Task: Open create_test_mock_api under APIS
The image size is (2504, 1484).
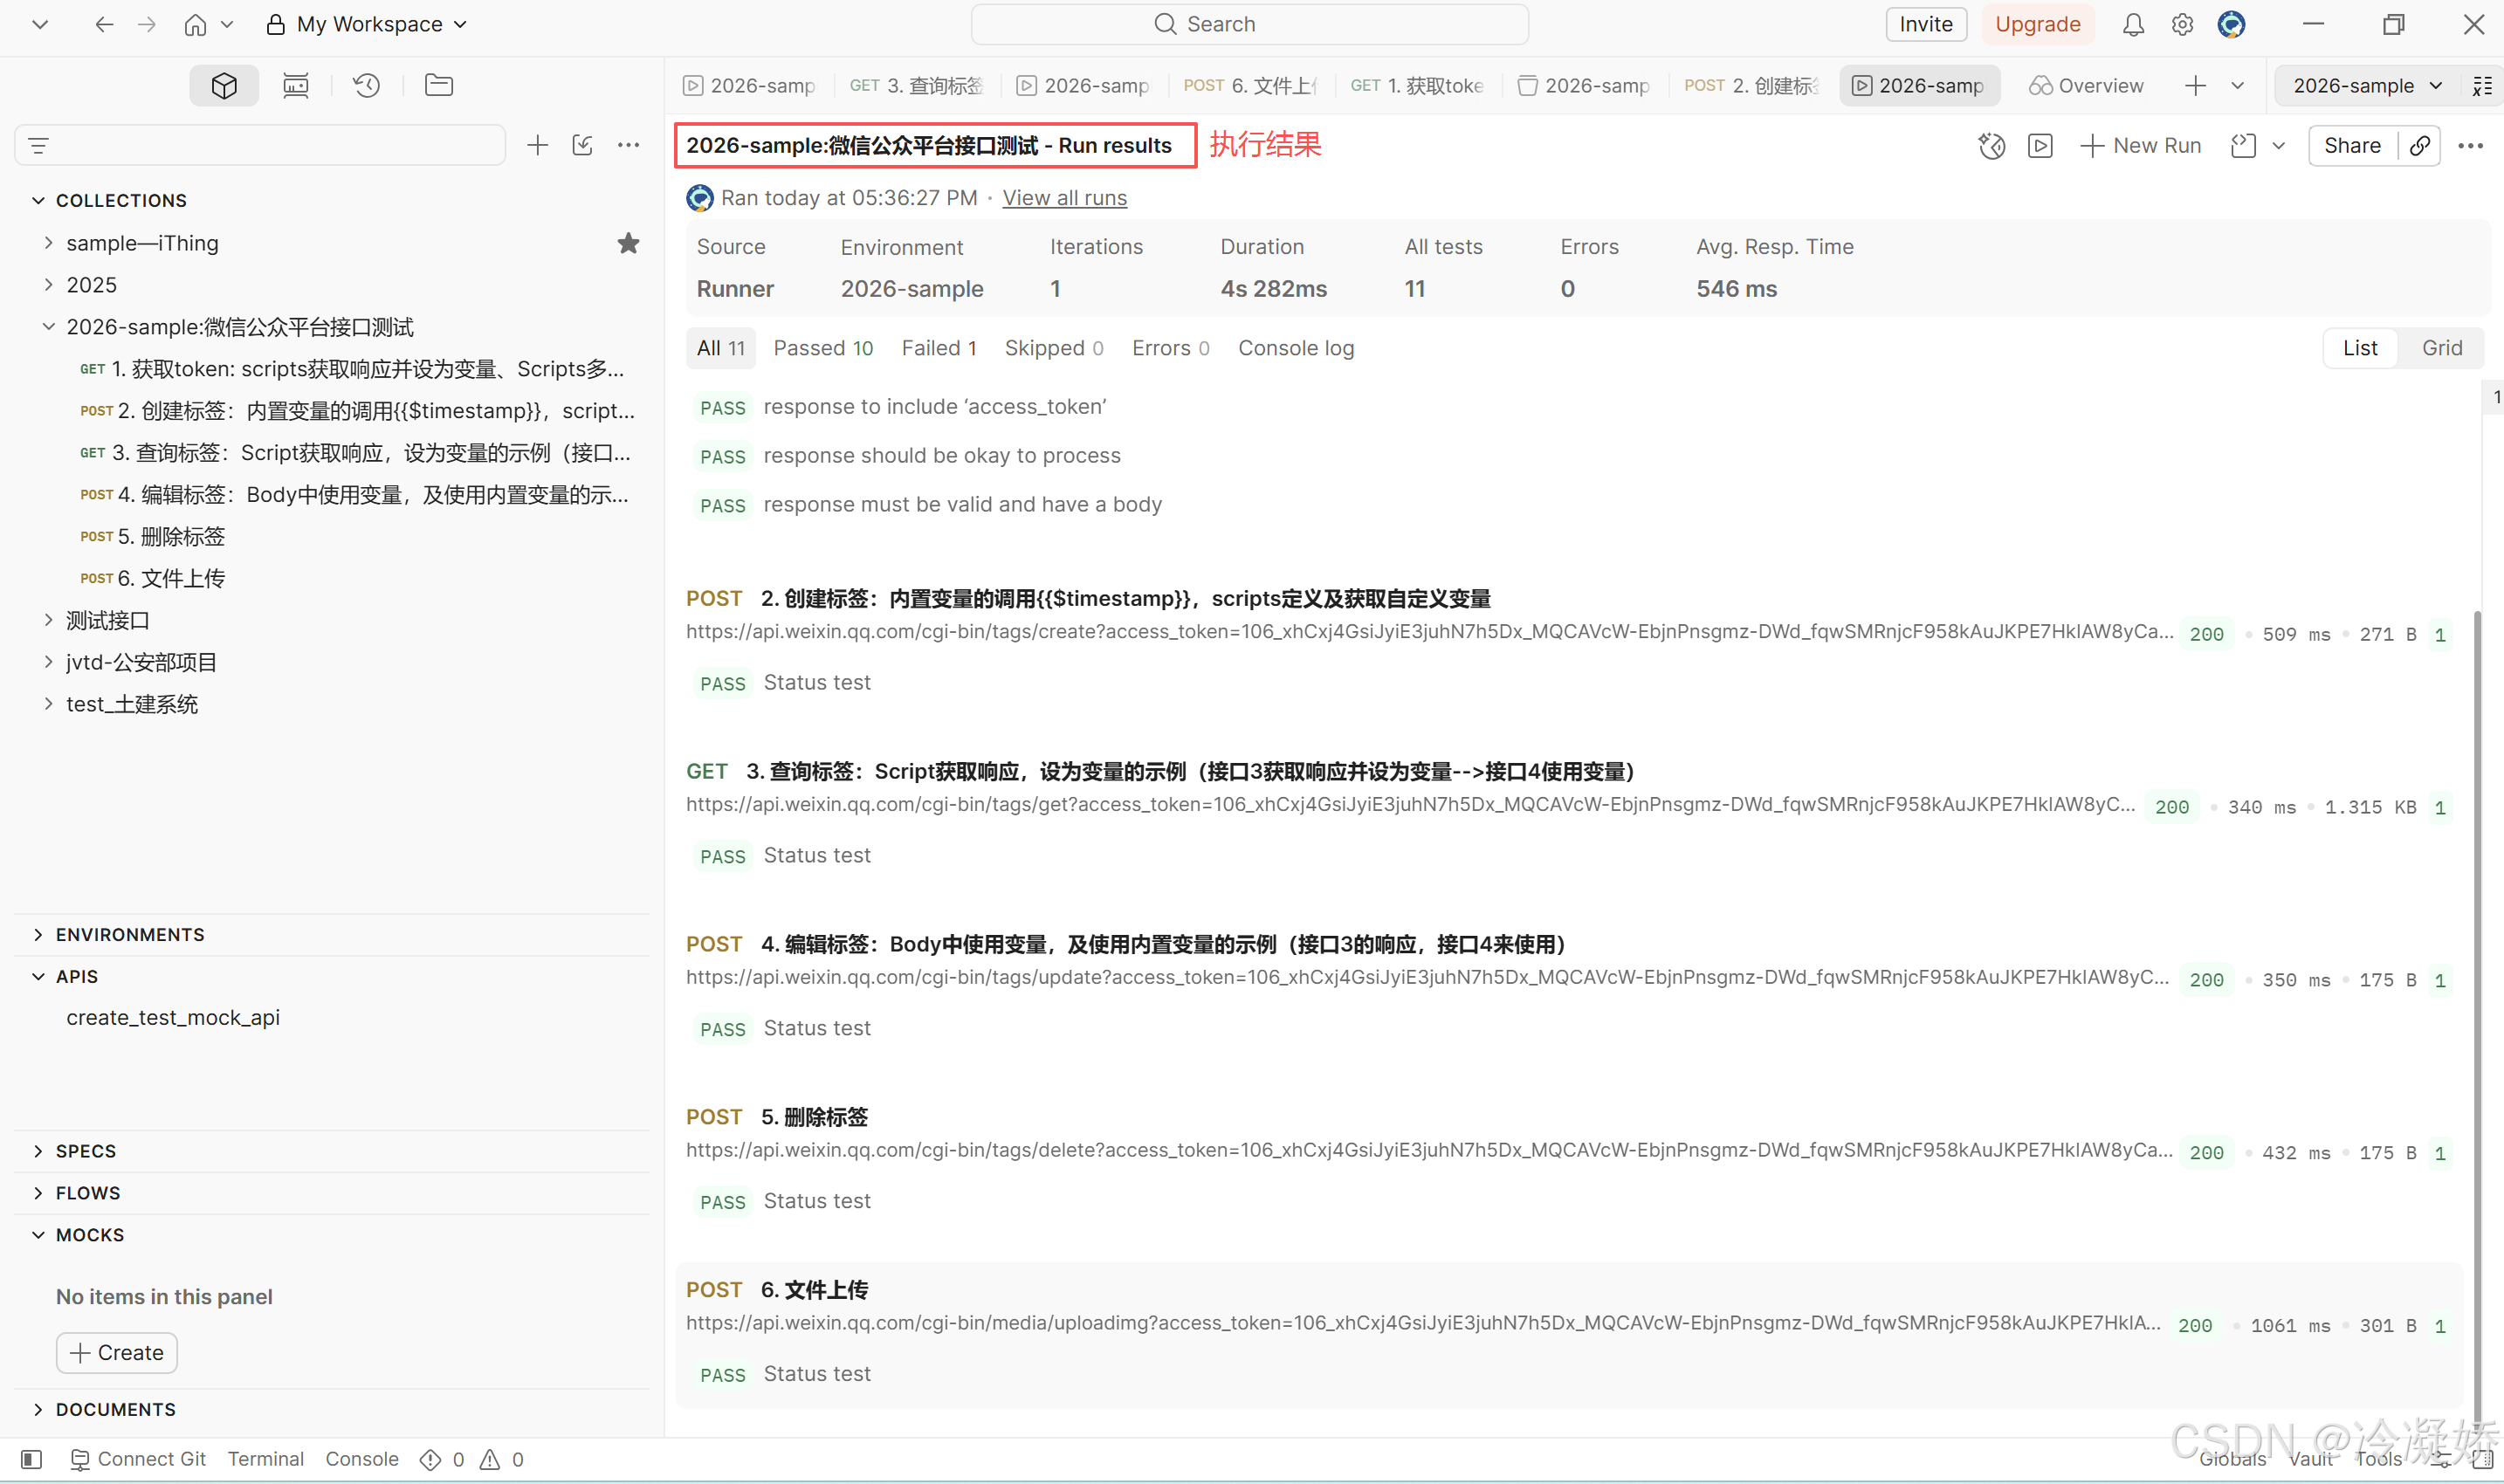Action: pos(173,1018)
